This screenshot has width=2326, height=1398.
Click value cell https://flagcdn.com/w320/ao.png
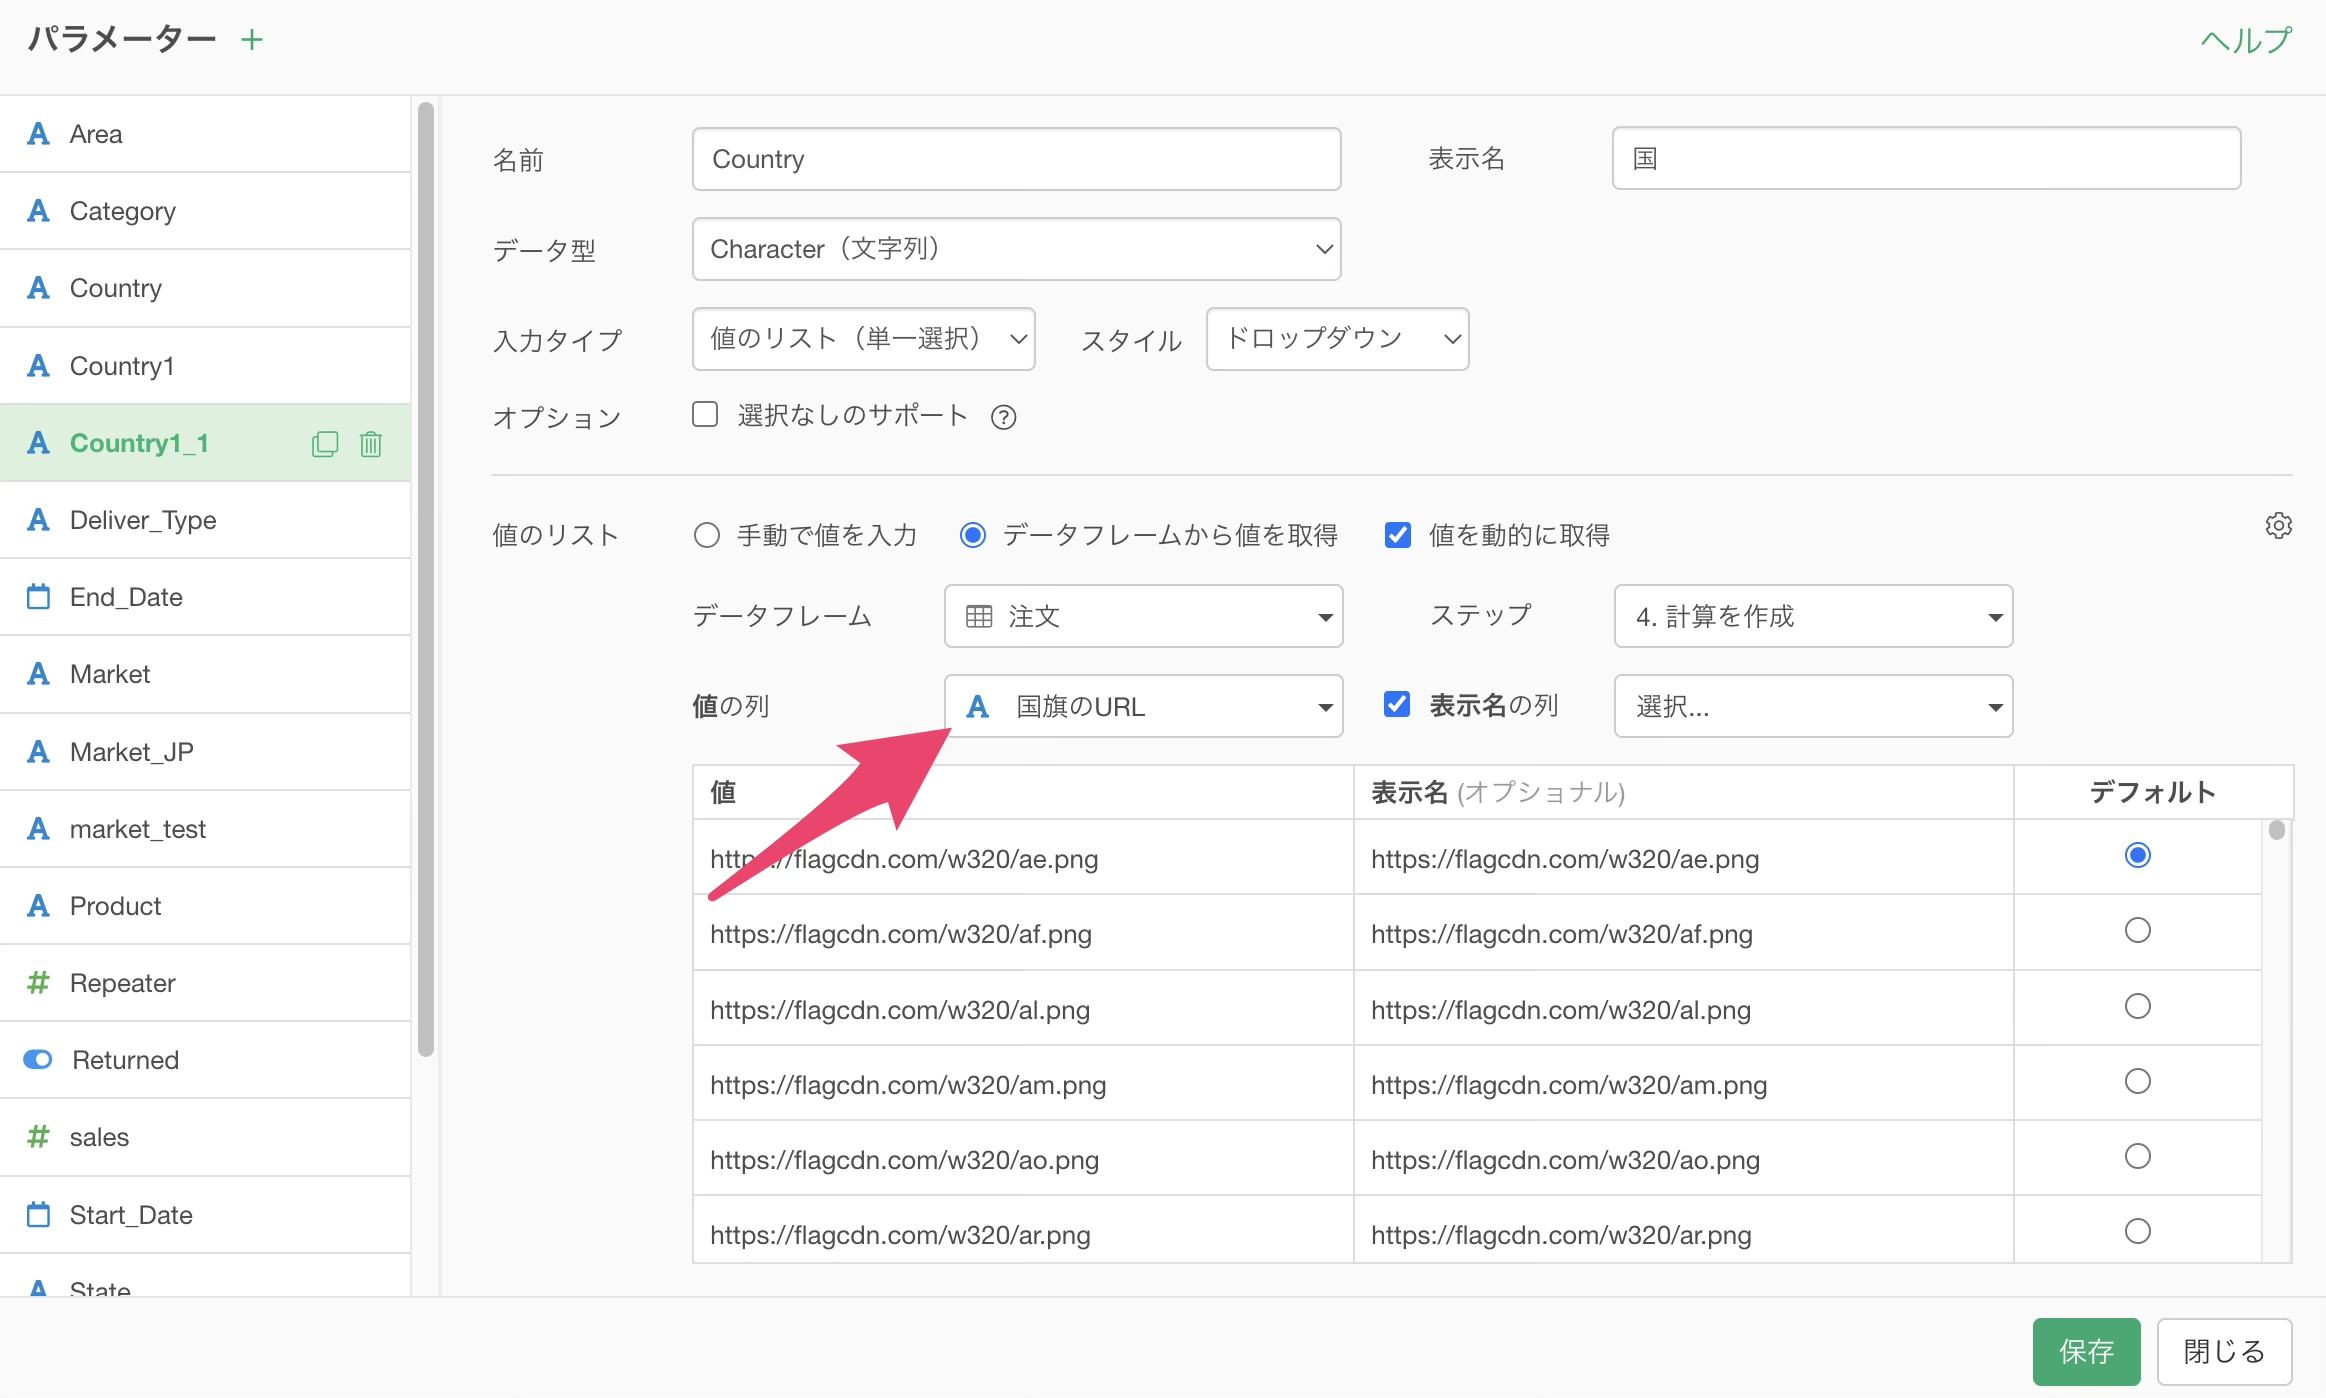click(1023, 1159)
